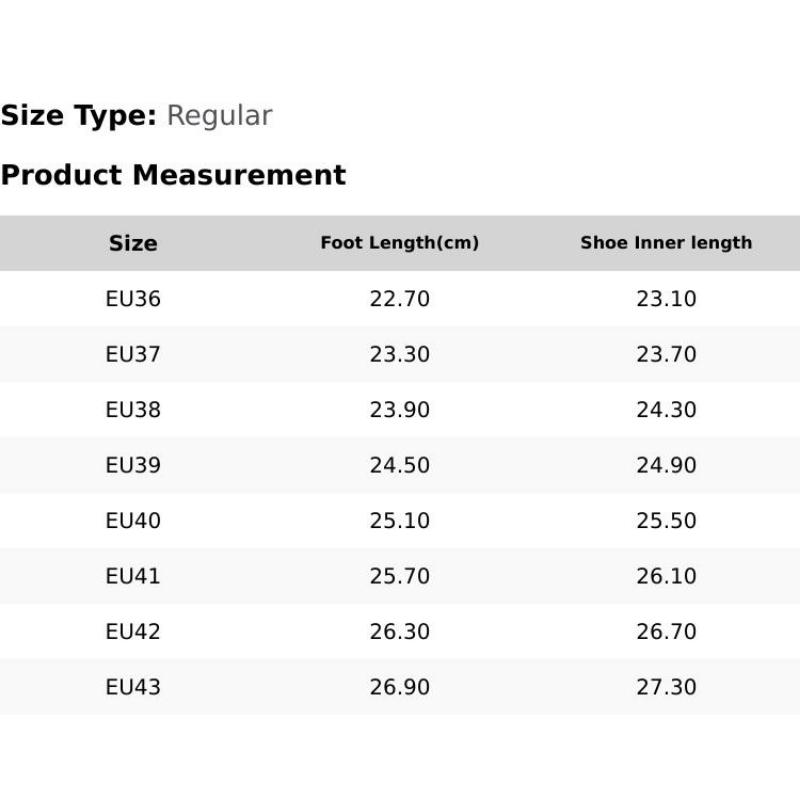Click shoe inner length value 24.90

pos(666,465)
